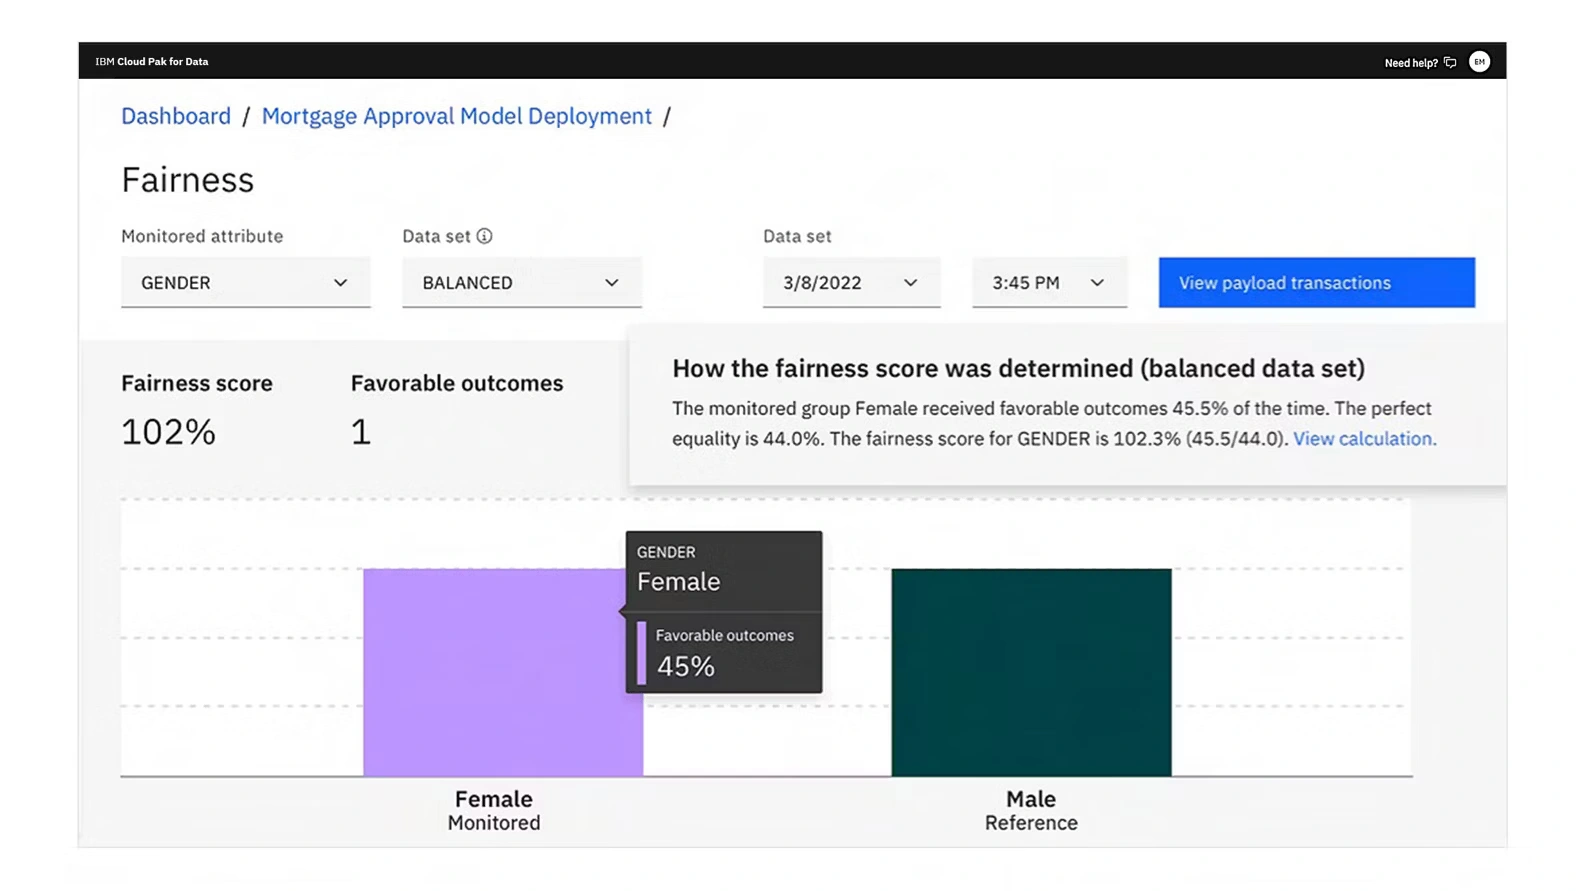The image size is (1584, 891).
Task: Click the Need help? text
Action: (1410, 63)
